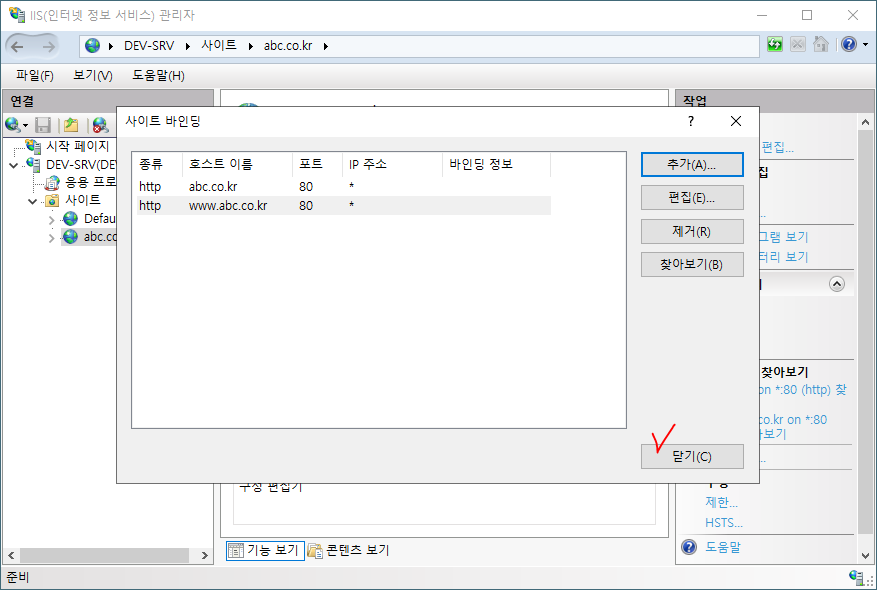This screenshot has width=877, height=590.
Task: Expand the abc.co.kr site node
Action: [51, 238]
